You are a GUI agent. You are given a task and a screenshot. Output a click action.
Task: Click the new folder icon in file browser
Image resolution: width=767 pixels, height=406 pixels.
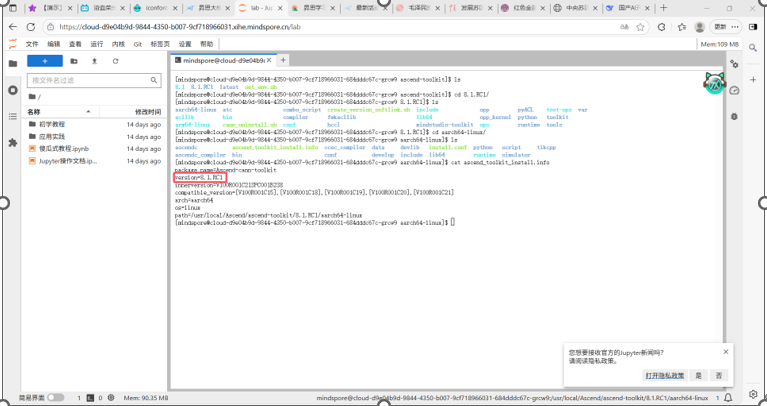(76, 61)
